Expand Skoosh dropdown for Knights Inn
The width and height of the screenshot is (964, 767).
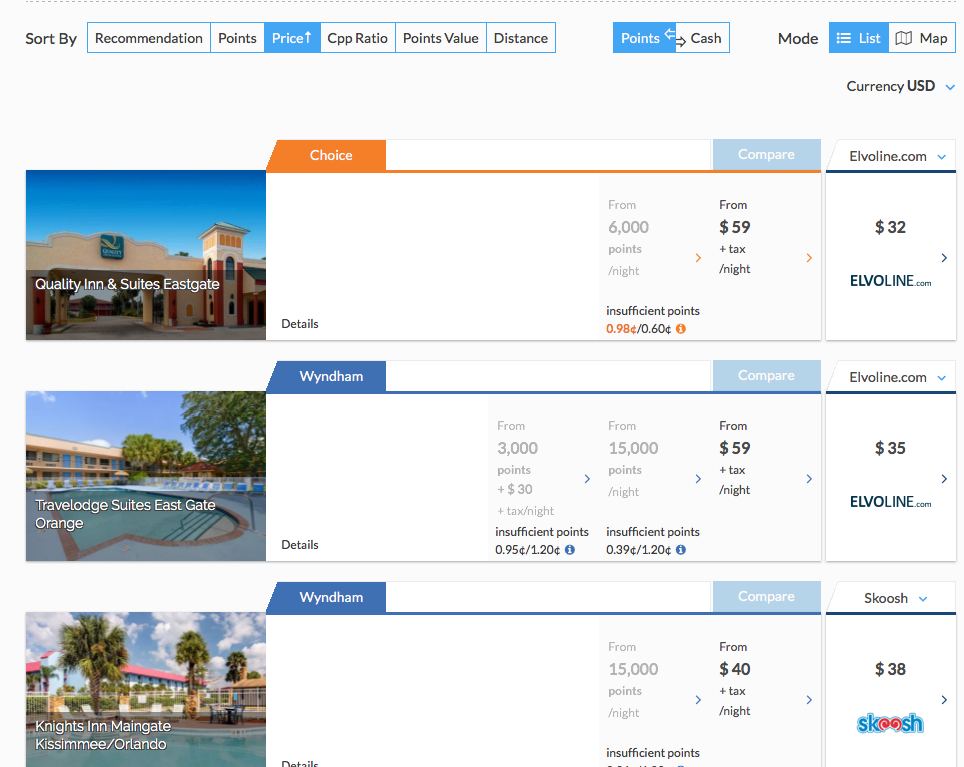pyautogui.click(x=896, y=598)
